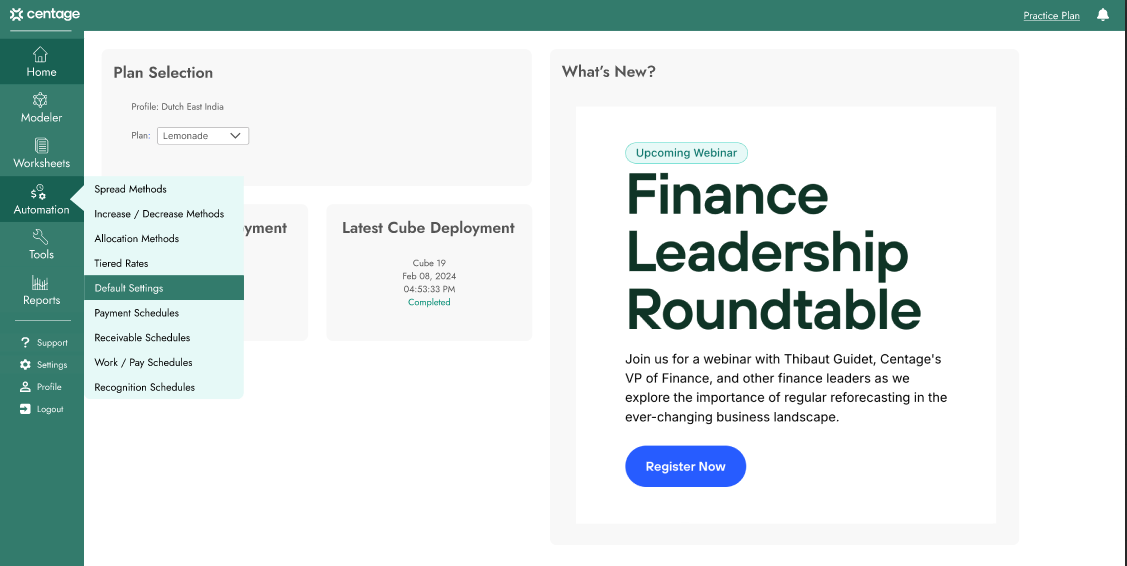Open the Practice Plan link
Image resolution: width=1127 pixels, height=566 pixels.
coord(1052,15)
